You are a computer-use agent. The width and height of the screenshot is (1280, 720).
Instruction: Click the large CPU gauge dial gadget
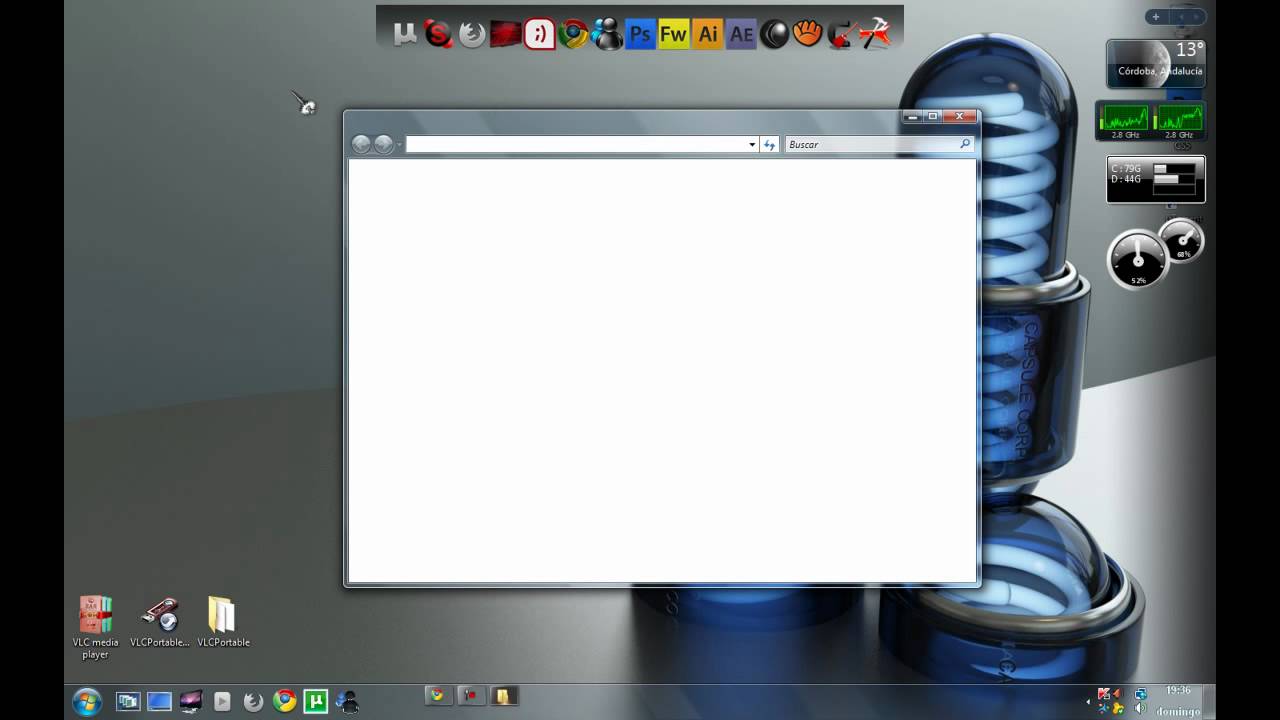click(1137, 260)
